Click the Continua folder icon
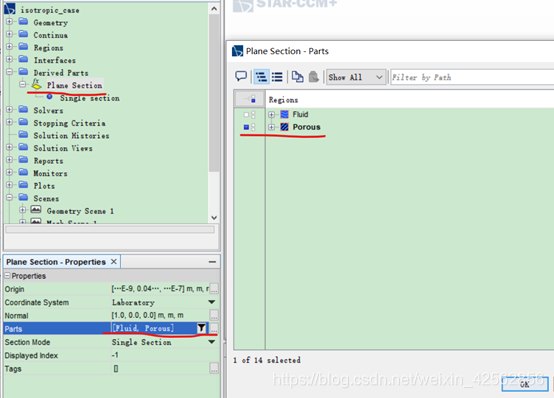This screenshot has height=398, width=554. click(x=23, y=34)
